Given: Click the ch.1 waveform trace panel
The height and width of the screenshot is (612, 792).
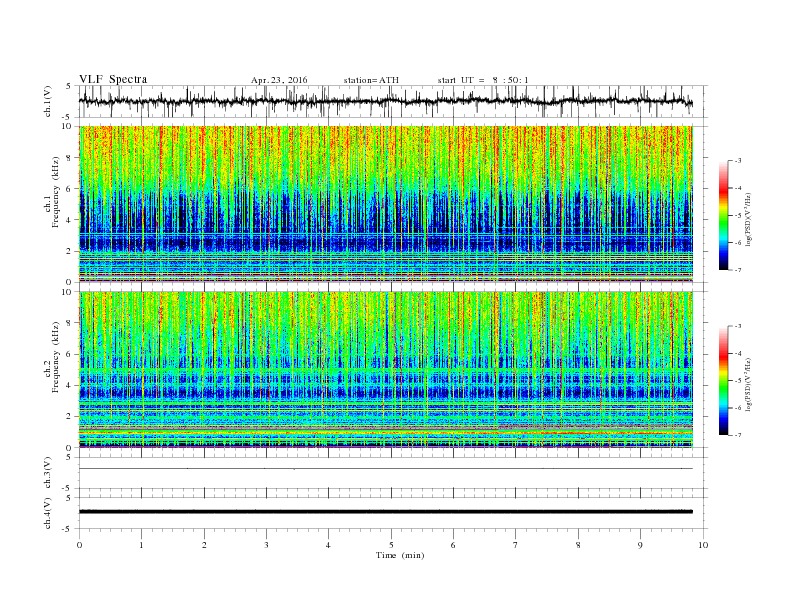Looking at the screenshot, I should 393,101.
